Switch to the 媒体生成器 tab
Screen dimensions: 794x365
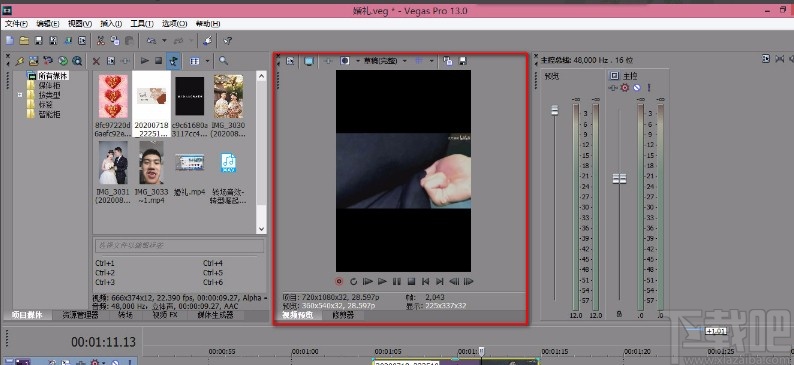[x=215, y=315]
